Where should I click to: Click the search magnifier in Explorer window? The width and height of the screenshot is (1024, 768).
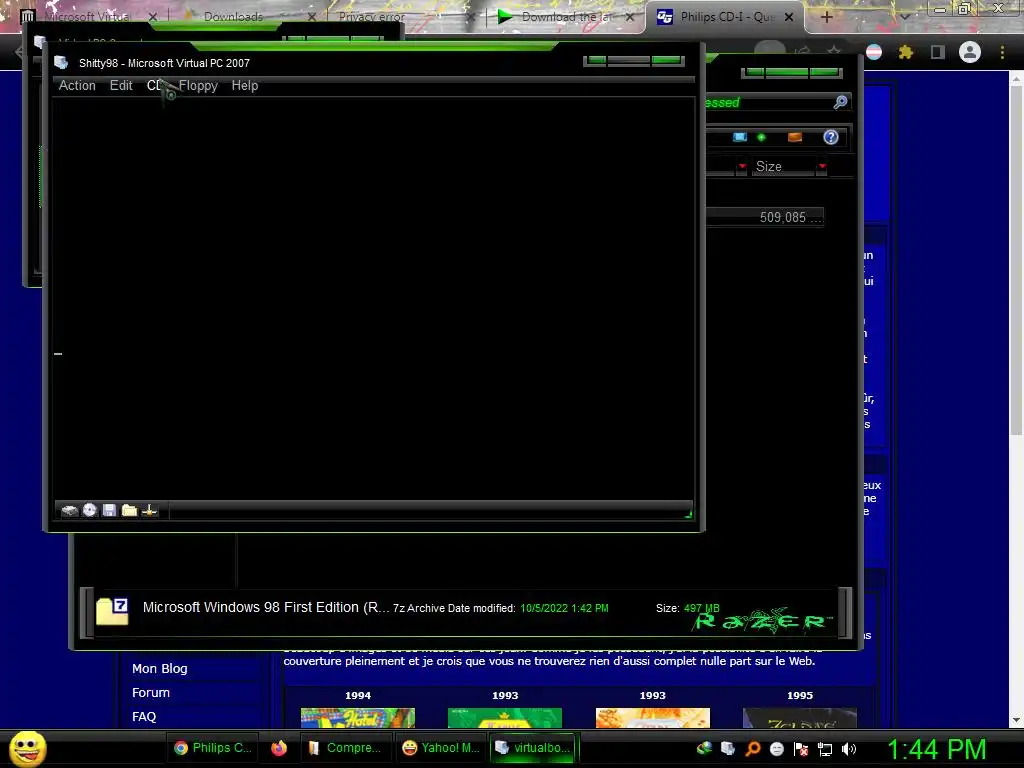point(840,102)
